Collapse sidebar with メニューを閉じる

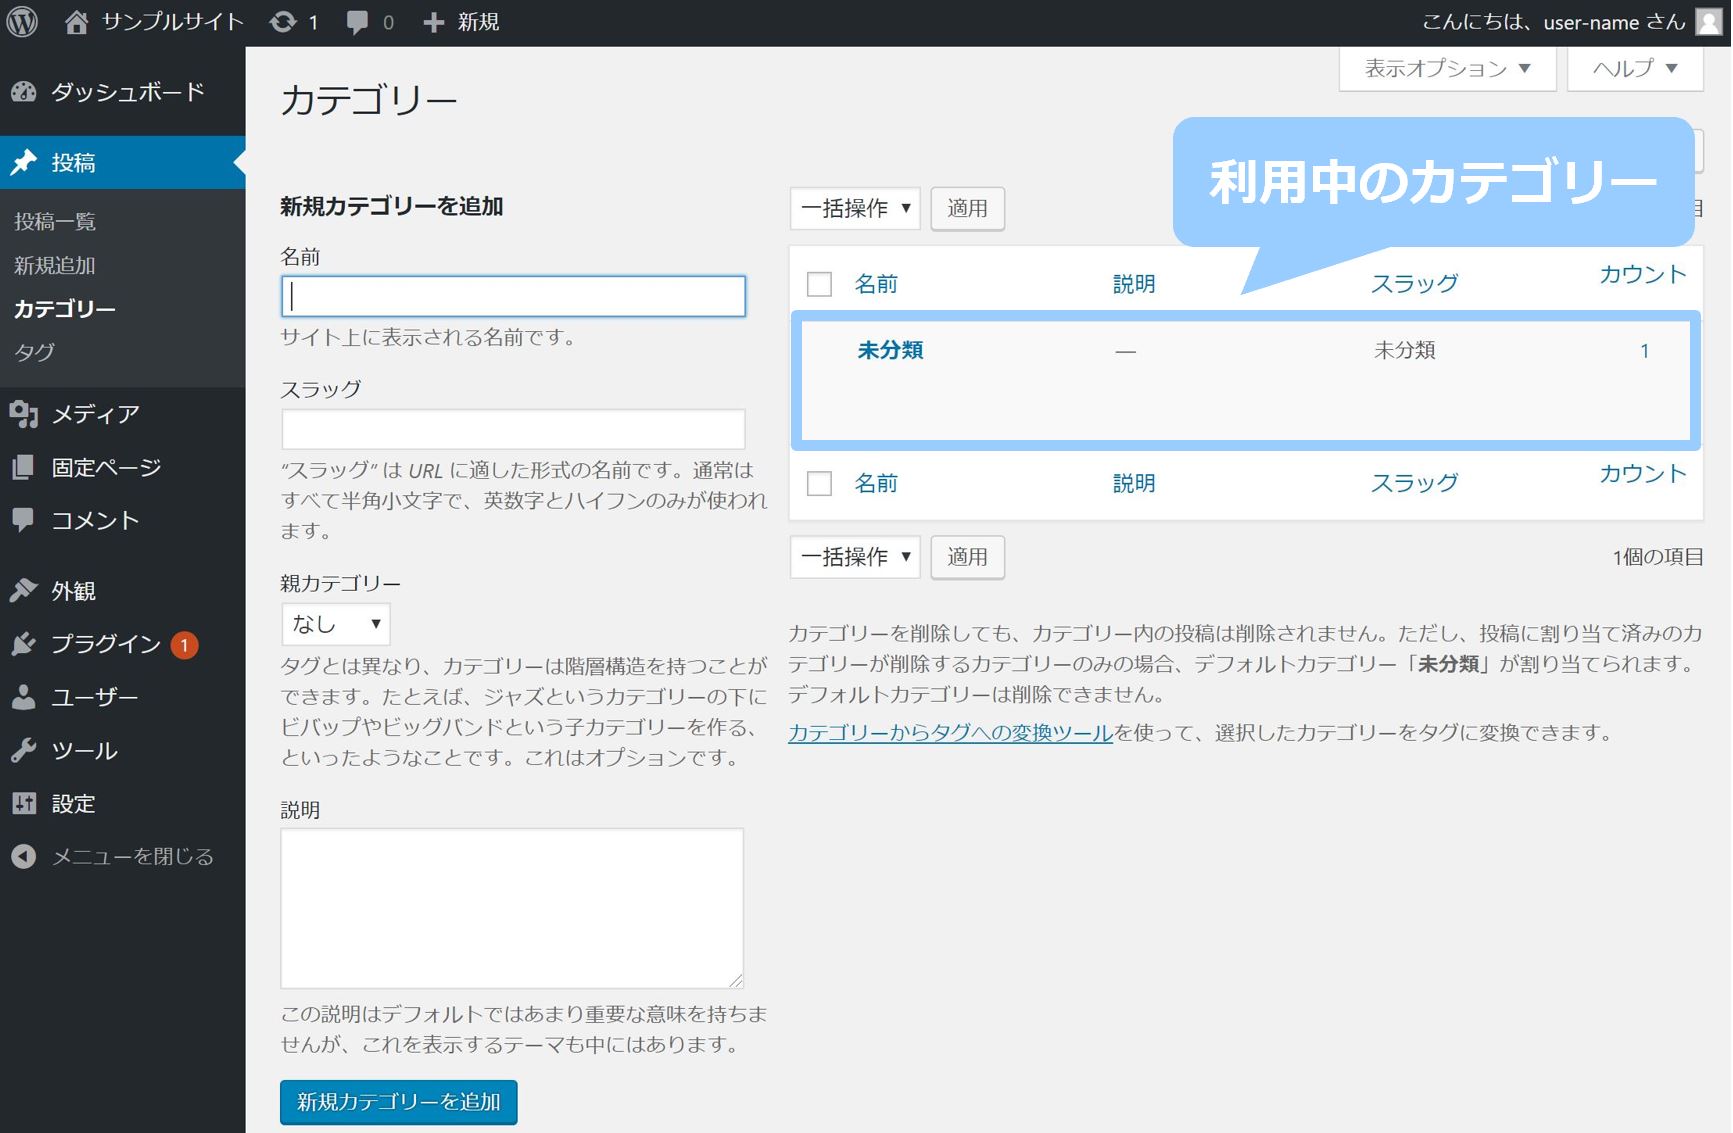[x=132, y=857]
